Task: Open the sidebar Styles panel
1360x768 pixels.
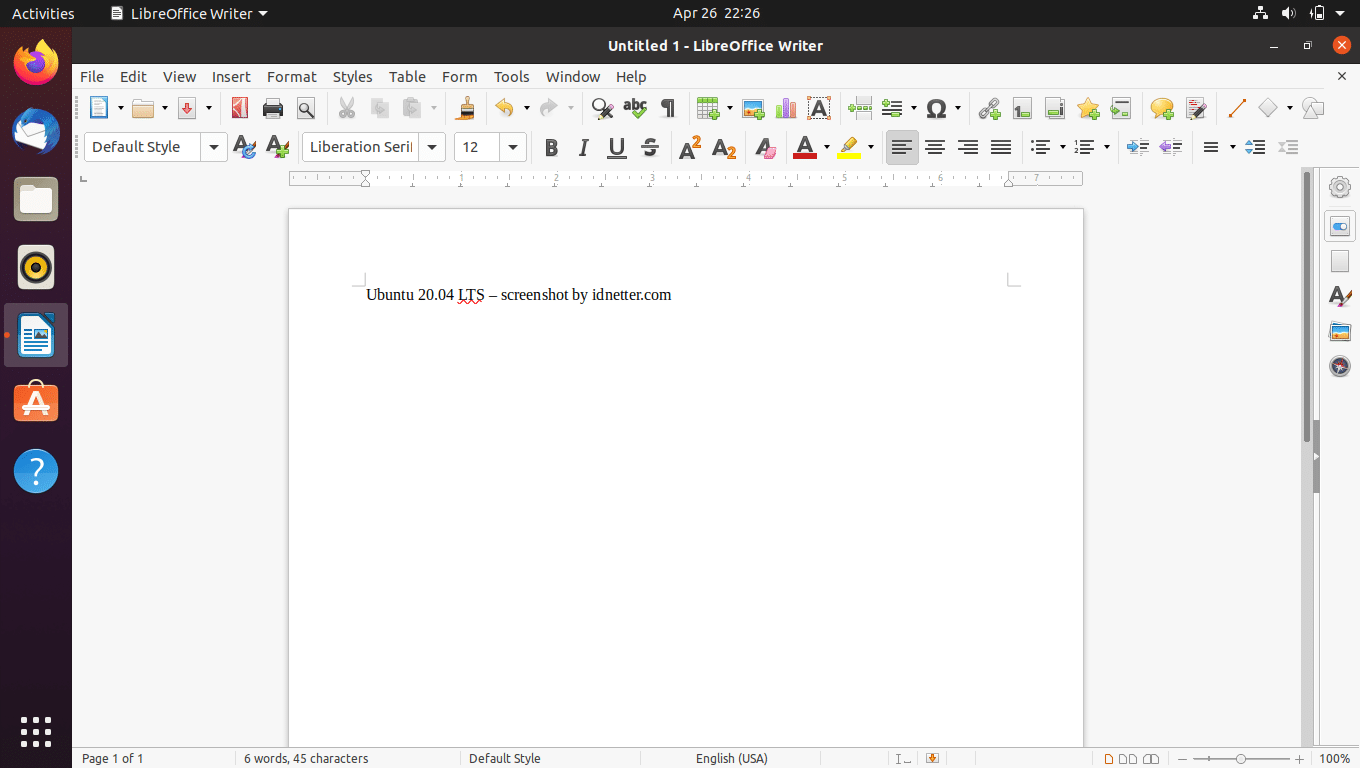Action: tap(1340, 296)
